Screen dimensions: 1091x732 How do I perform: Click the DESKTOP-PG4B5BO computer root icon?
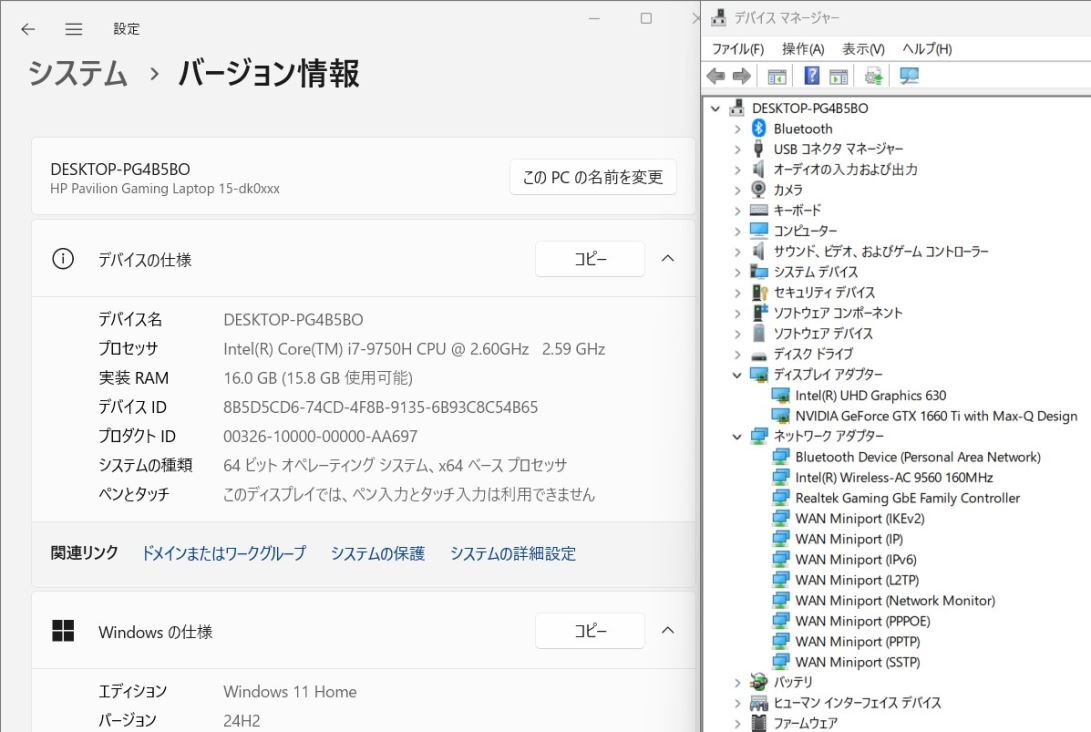737,108
